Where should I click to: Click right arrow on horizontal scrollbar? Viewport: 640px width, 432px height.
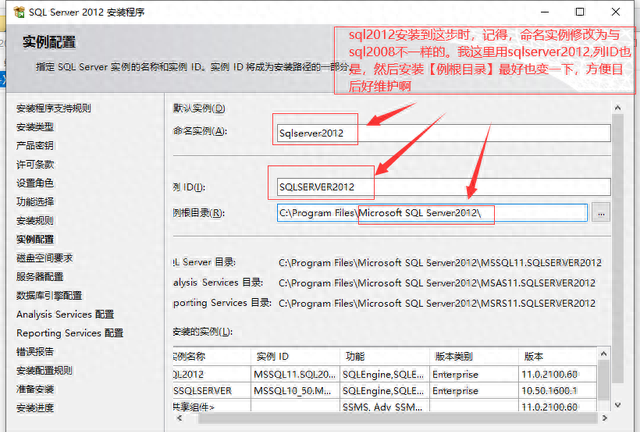click(604, 418)
